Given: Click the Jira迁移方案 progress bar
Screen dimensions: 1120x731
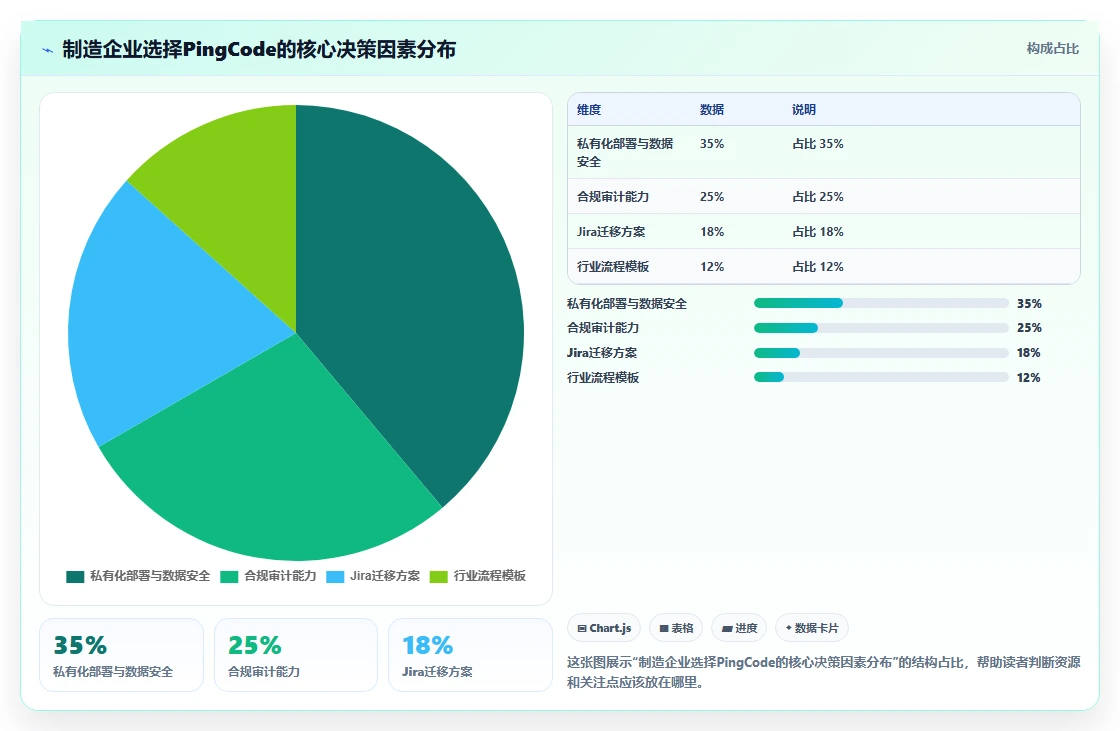Looking at the screenshot, I should point(881,353).
